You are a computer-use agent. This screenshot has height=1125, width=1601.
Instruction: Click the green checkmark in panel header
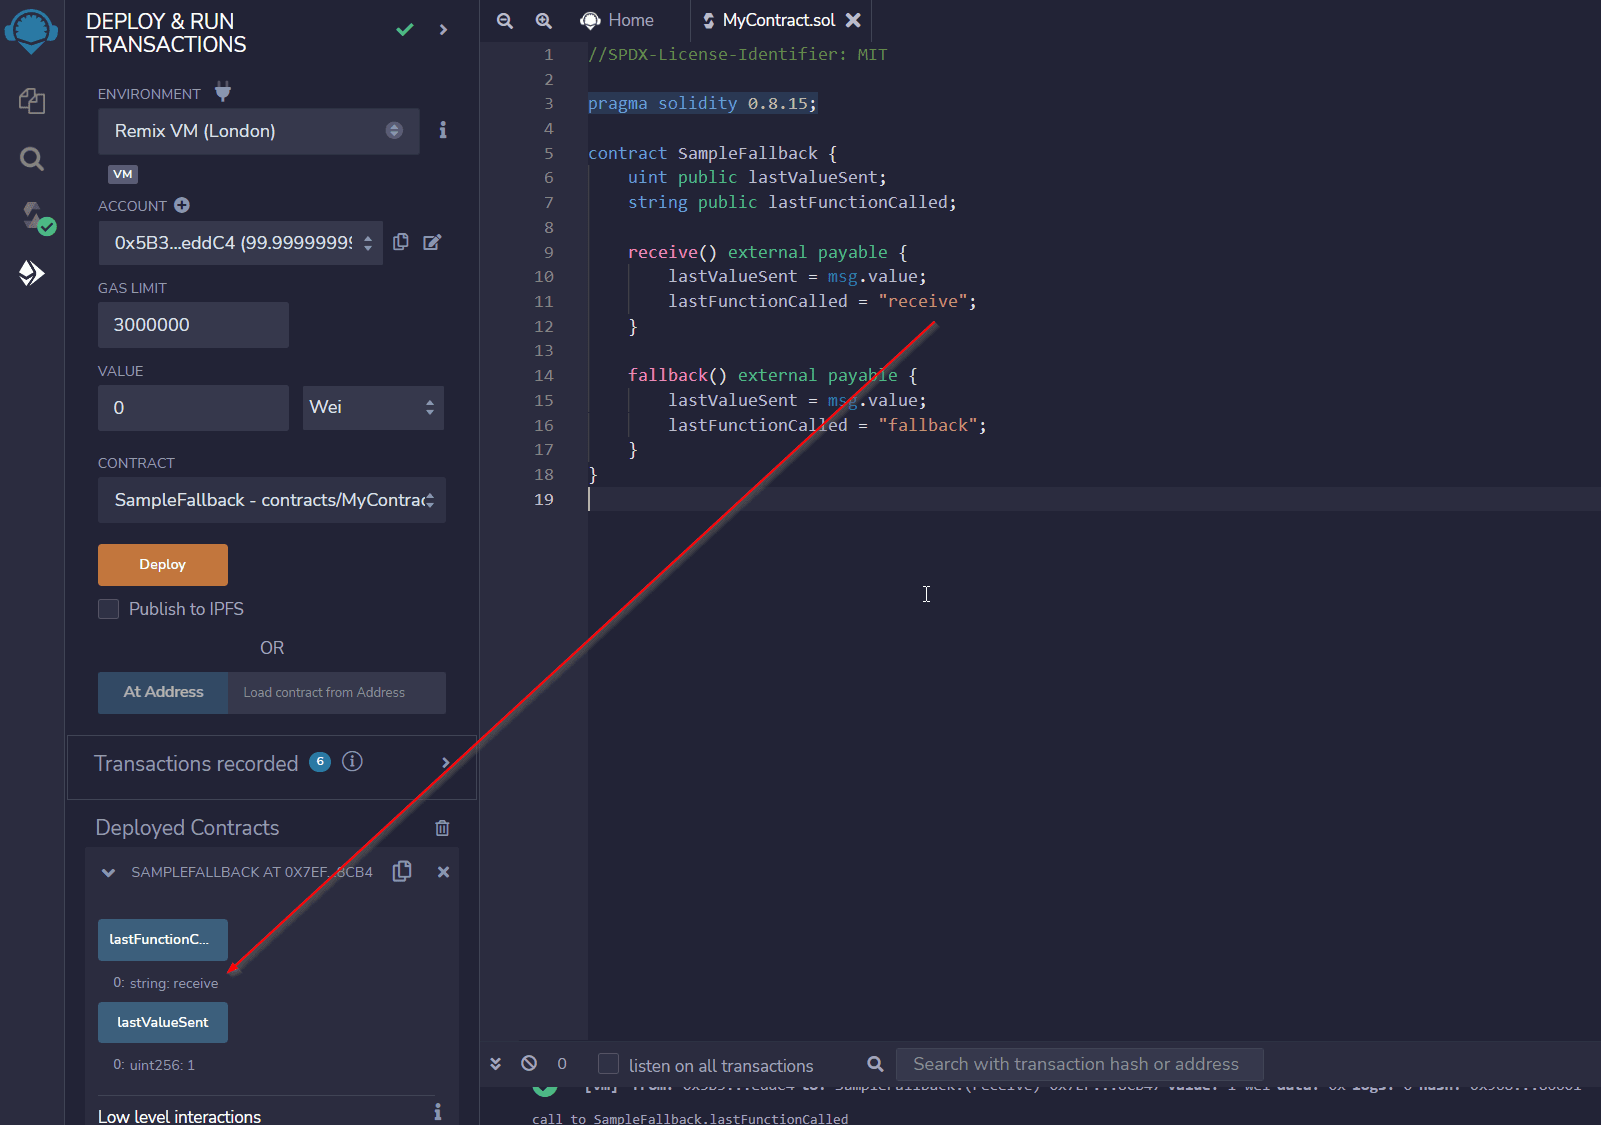pos(405,30)
